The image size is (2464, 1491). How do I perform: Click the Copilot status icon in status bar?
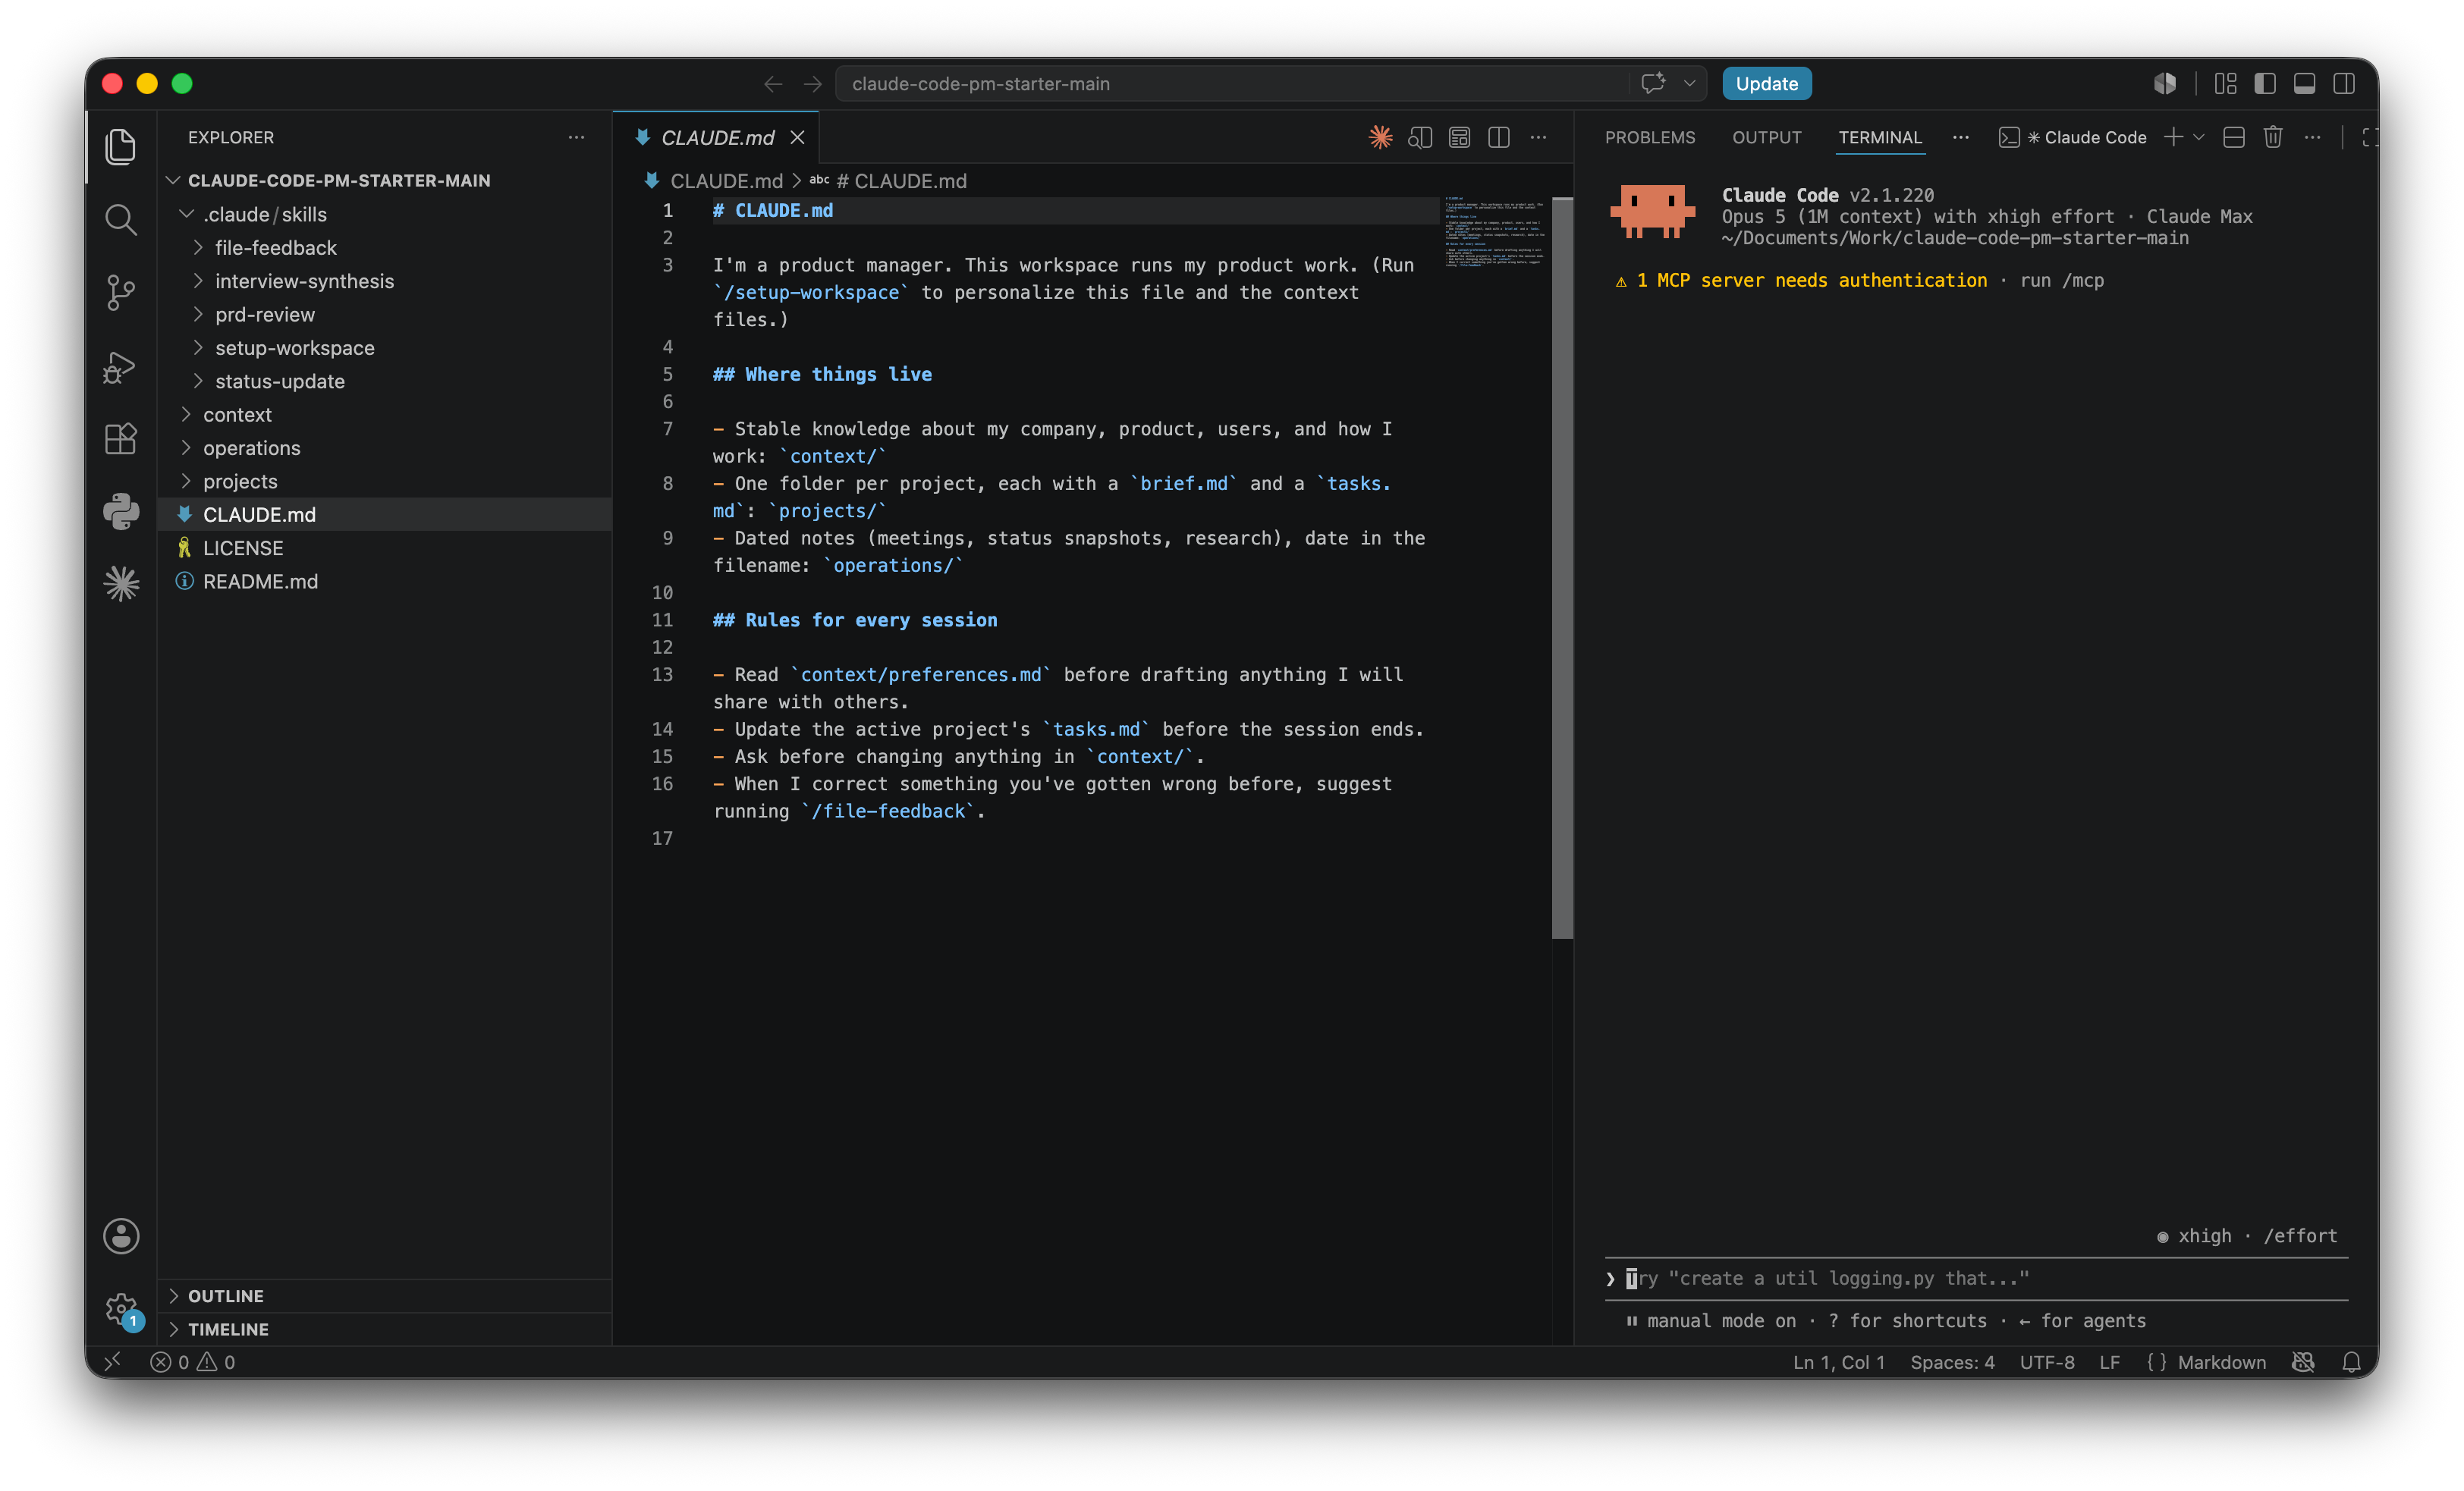(x=2304, y=1362)
